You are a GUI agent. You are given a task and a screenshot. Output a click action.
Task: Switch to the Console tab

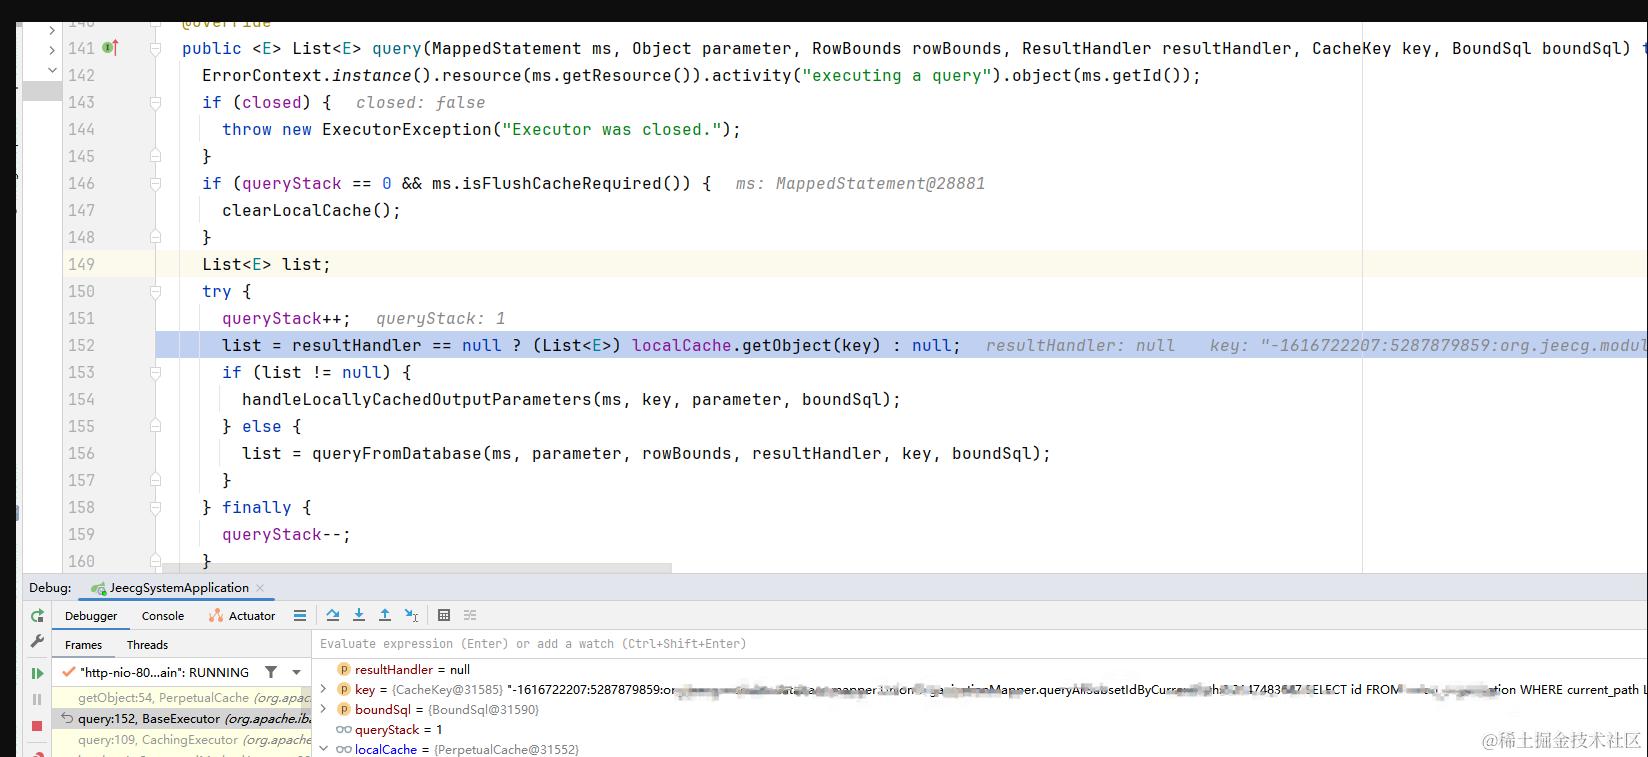coord(163,616)
